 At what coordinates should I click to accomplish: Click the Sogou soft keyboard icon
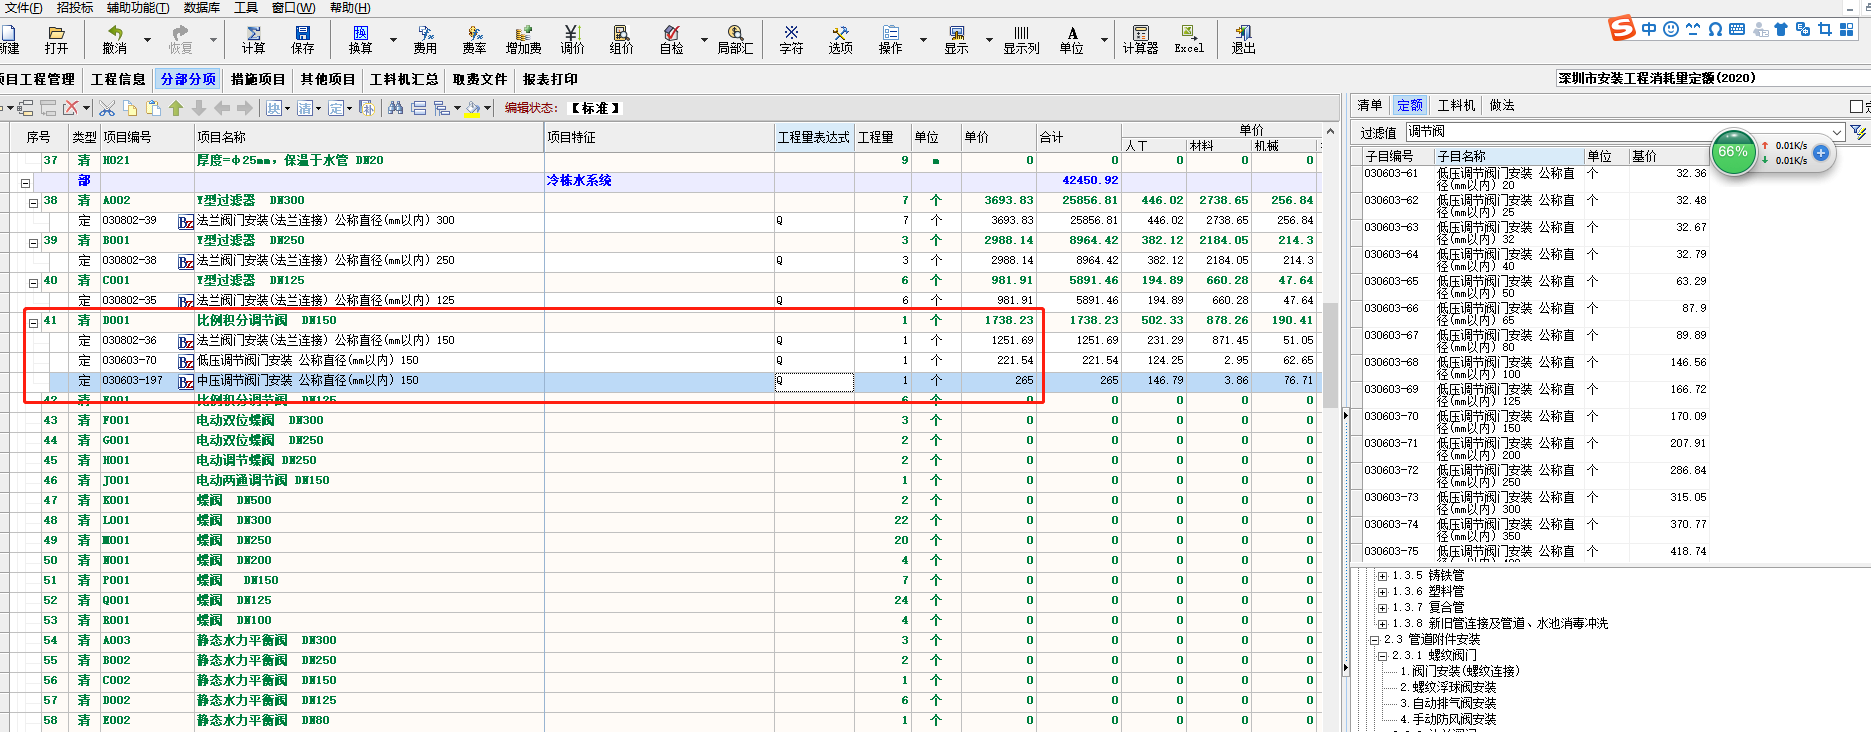point(1737,29)
